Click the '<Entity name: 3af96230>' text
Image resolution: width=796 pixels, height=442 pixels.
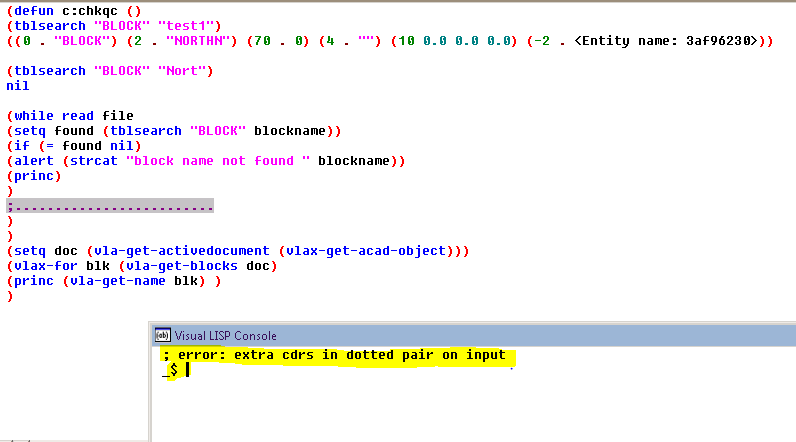click(x=666, y=41)
